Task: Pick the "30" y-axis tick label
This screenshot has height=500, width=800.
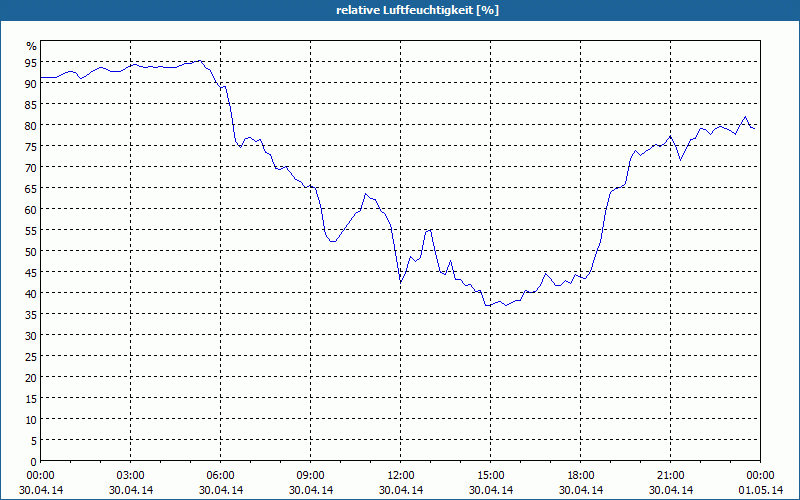Action: tap(31, 335)
